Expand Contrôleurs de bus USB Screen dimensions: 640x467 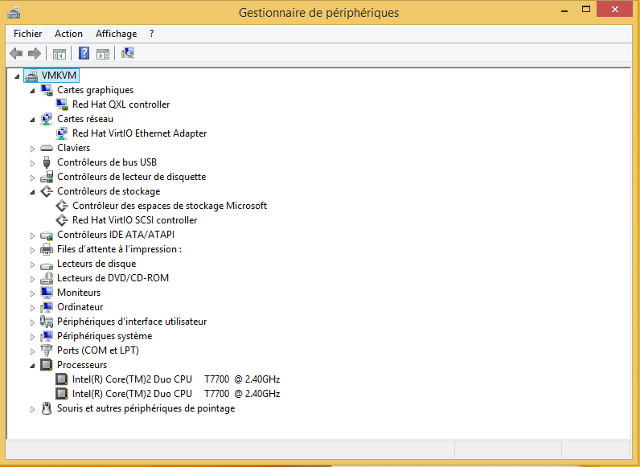click(33, 163)
